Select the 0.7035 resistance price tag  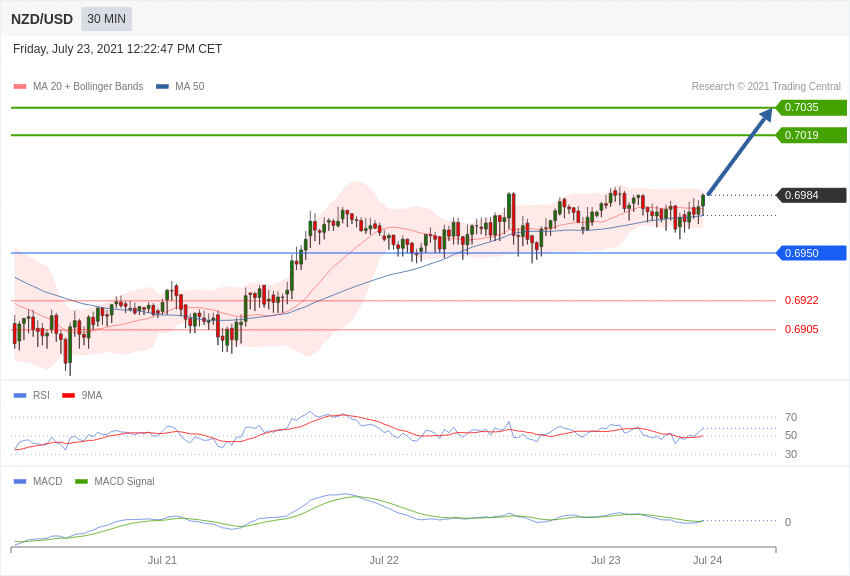tap(810, 107)
